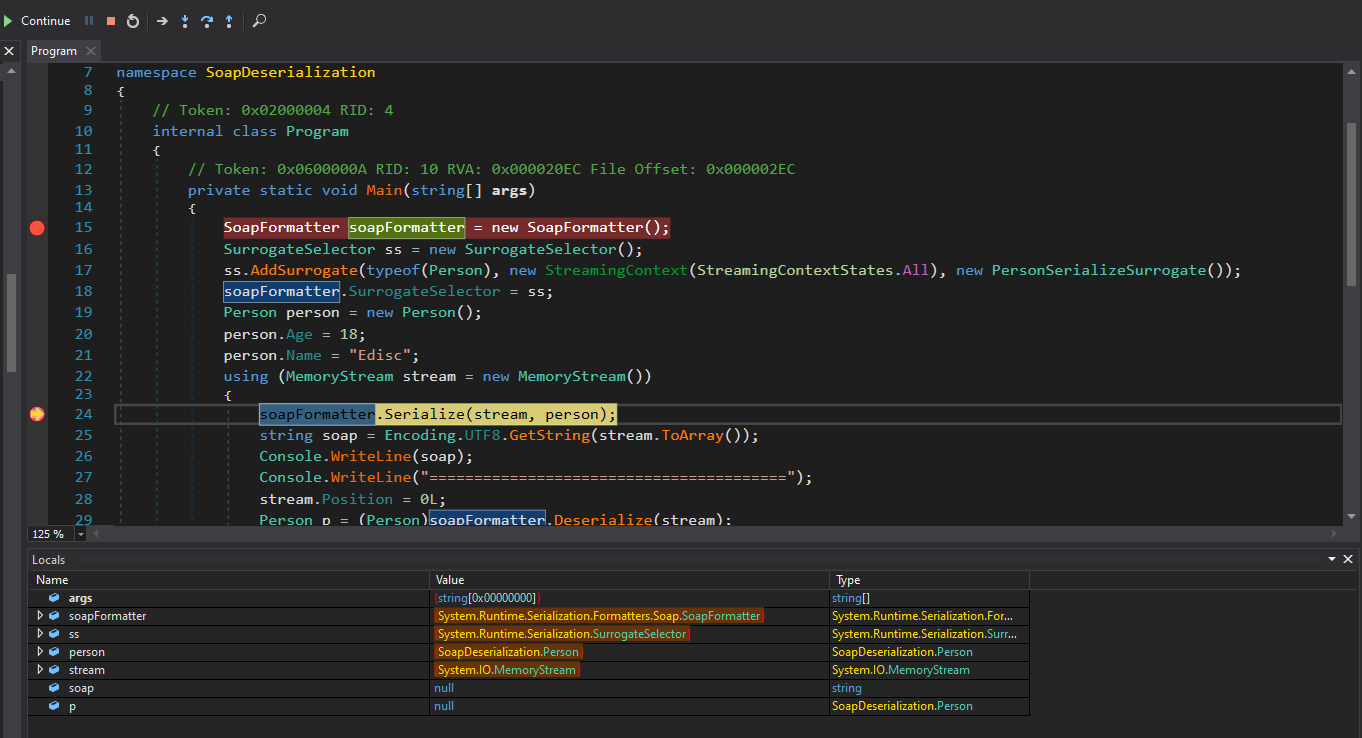
Task: Click the Locals panel title
Action: tap(48, 560)
